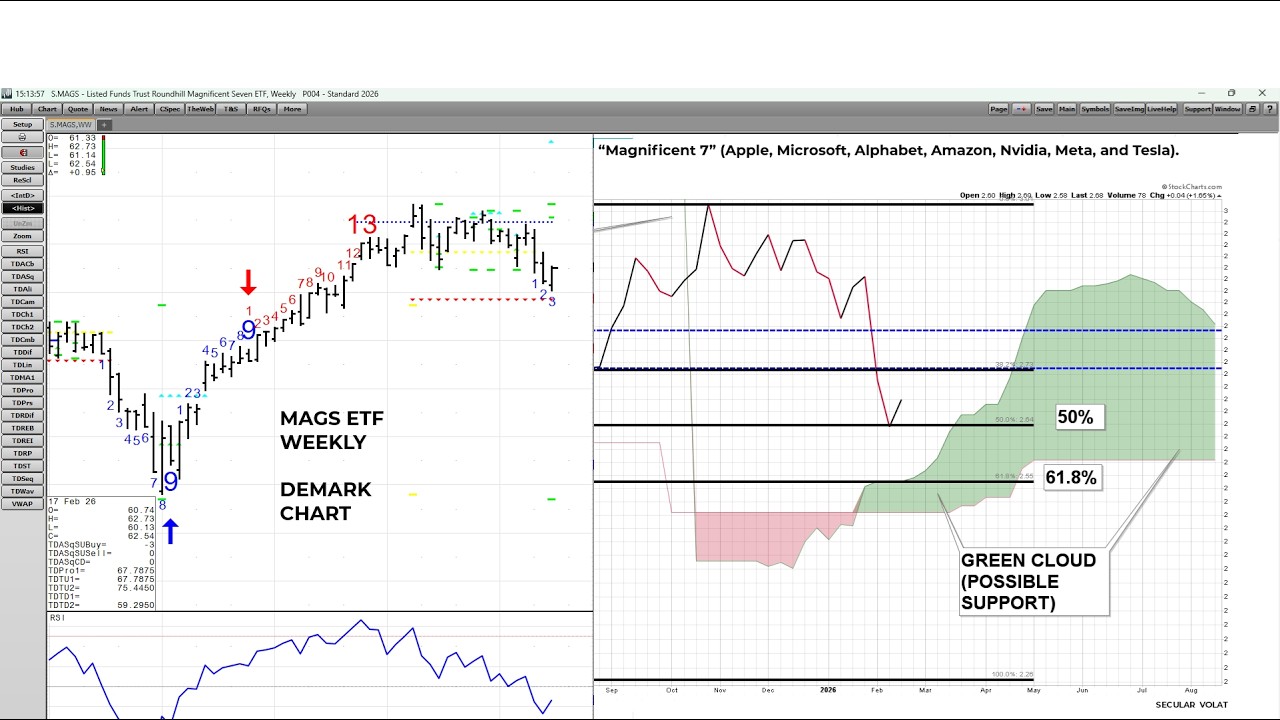Click the Setup button
The height and width of the screenshot is (720, 1280).
[22, 125]
